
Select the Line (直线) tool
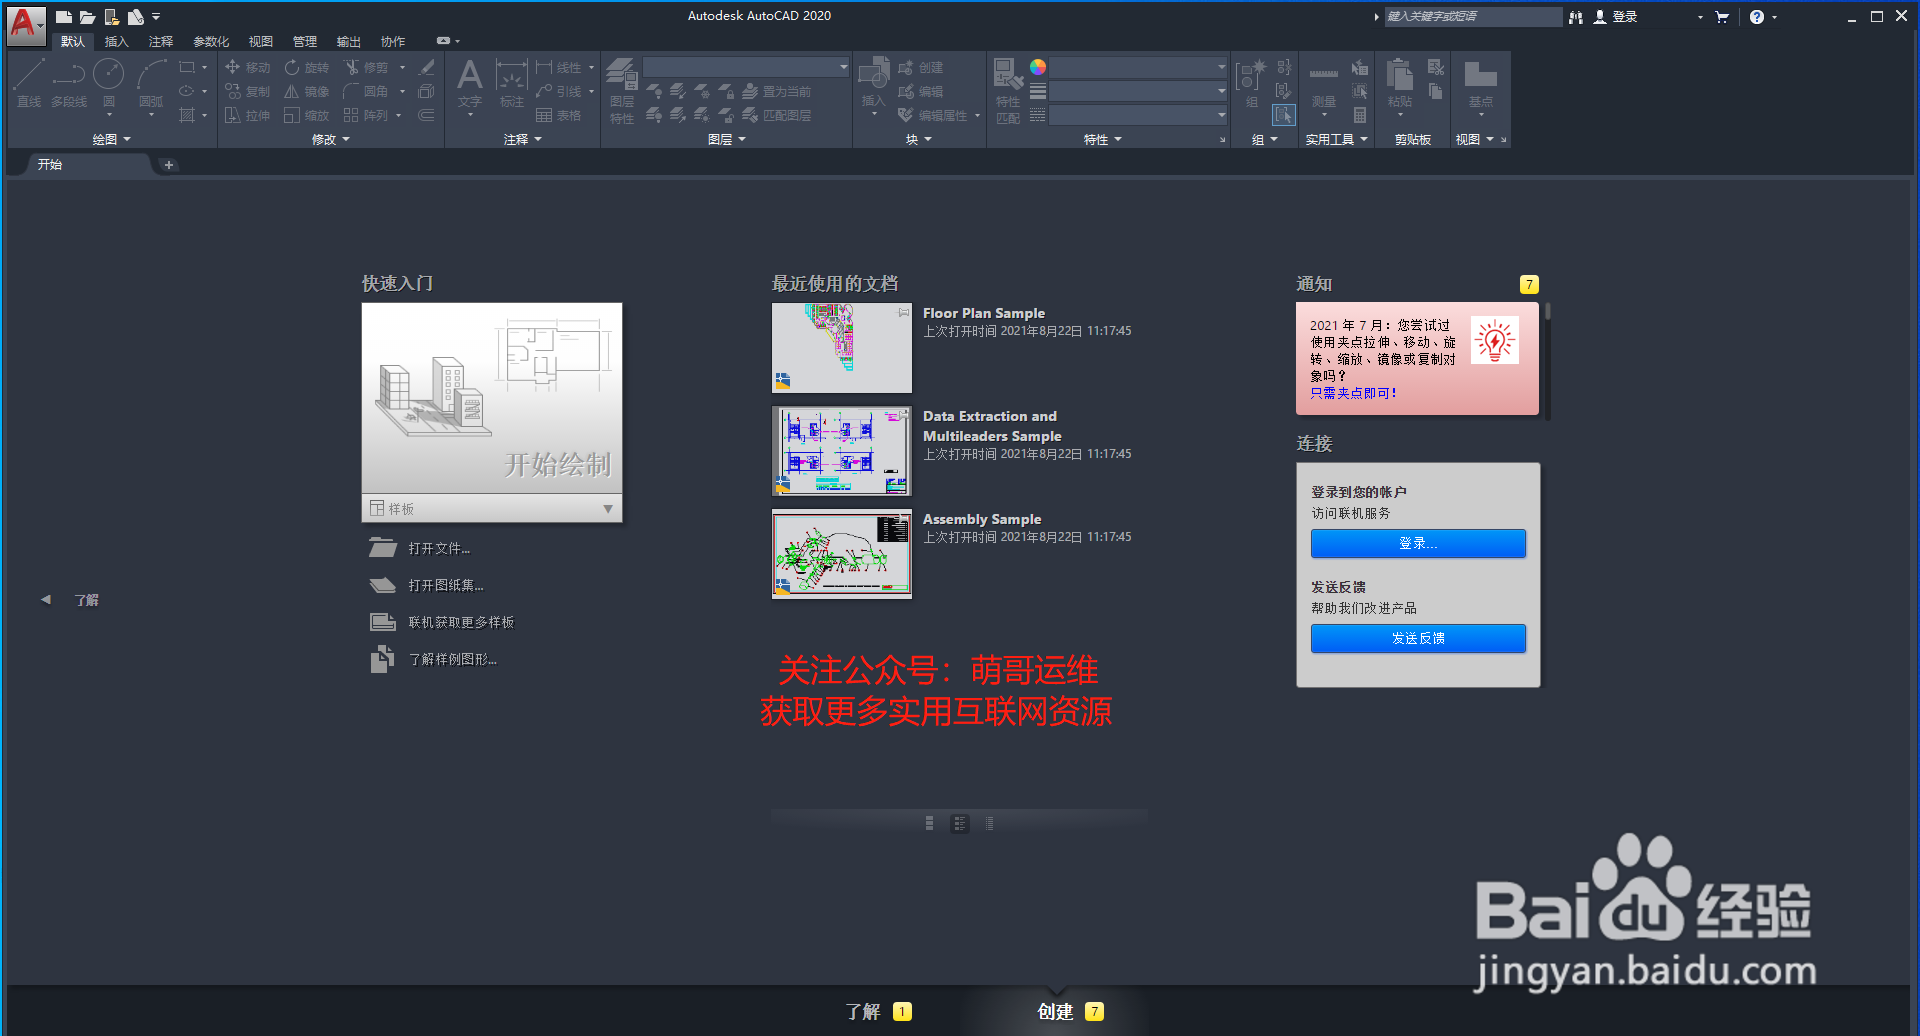[29, 82]
